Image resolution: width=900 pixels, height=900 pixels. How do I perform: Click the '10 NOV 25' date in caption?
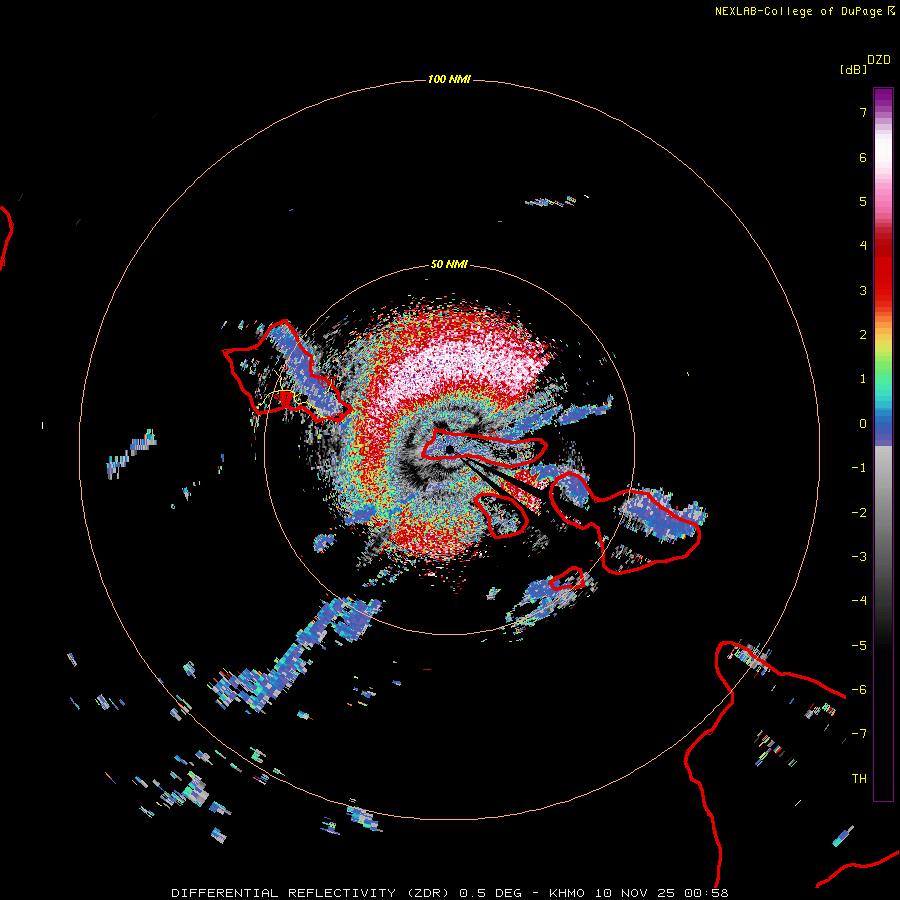(634, 893)
